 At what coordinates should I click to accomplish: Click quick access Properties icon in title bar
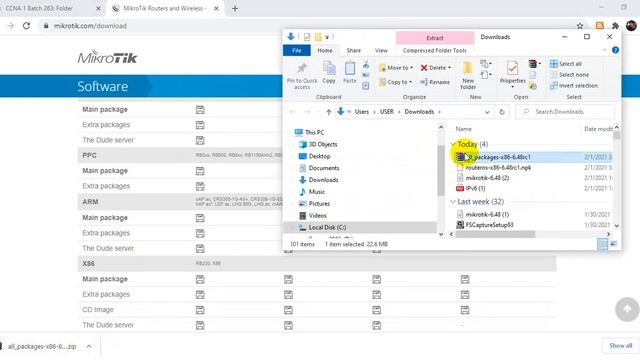pyautogui.click(x=307, y=37)
